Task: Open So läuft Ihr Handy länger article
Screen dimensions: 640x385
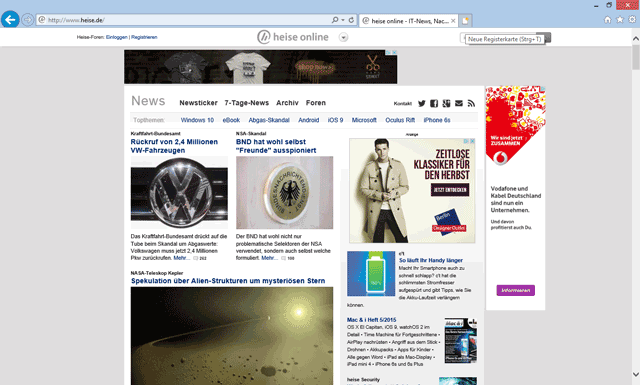Action: click(431, 260)
